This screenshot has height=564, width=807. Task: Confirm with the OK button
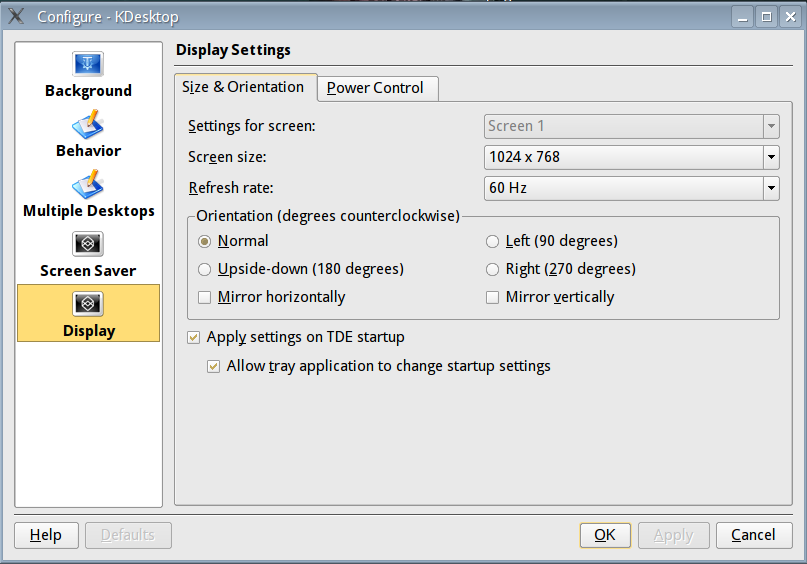coord(605,535)
